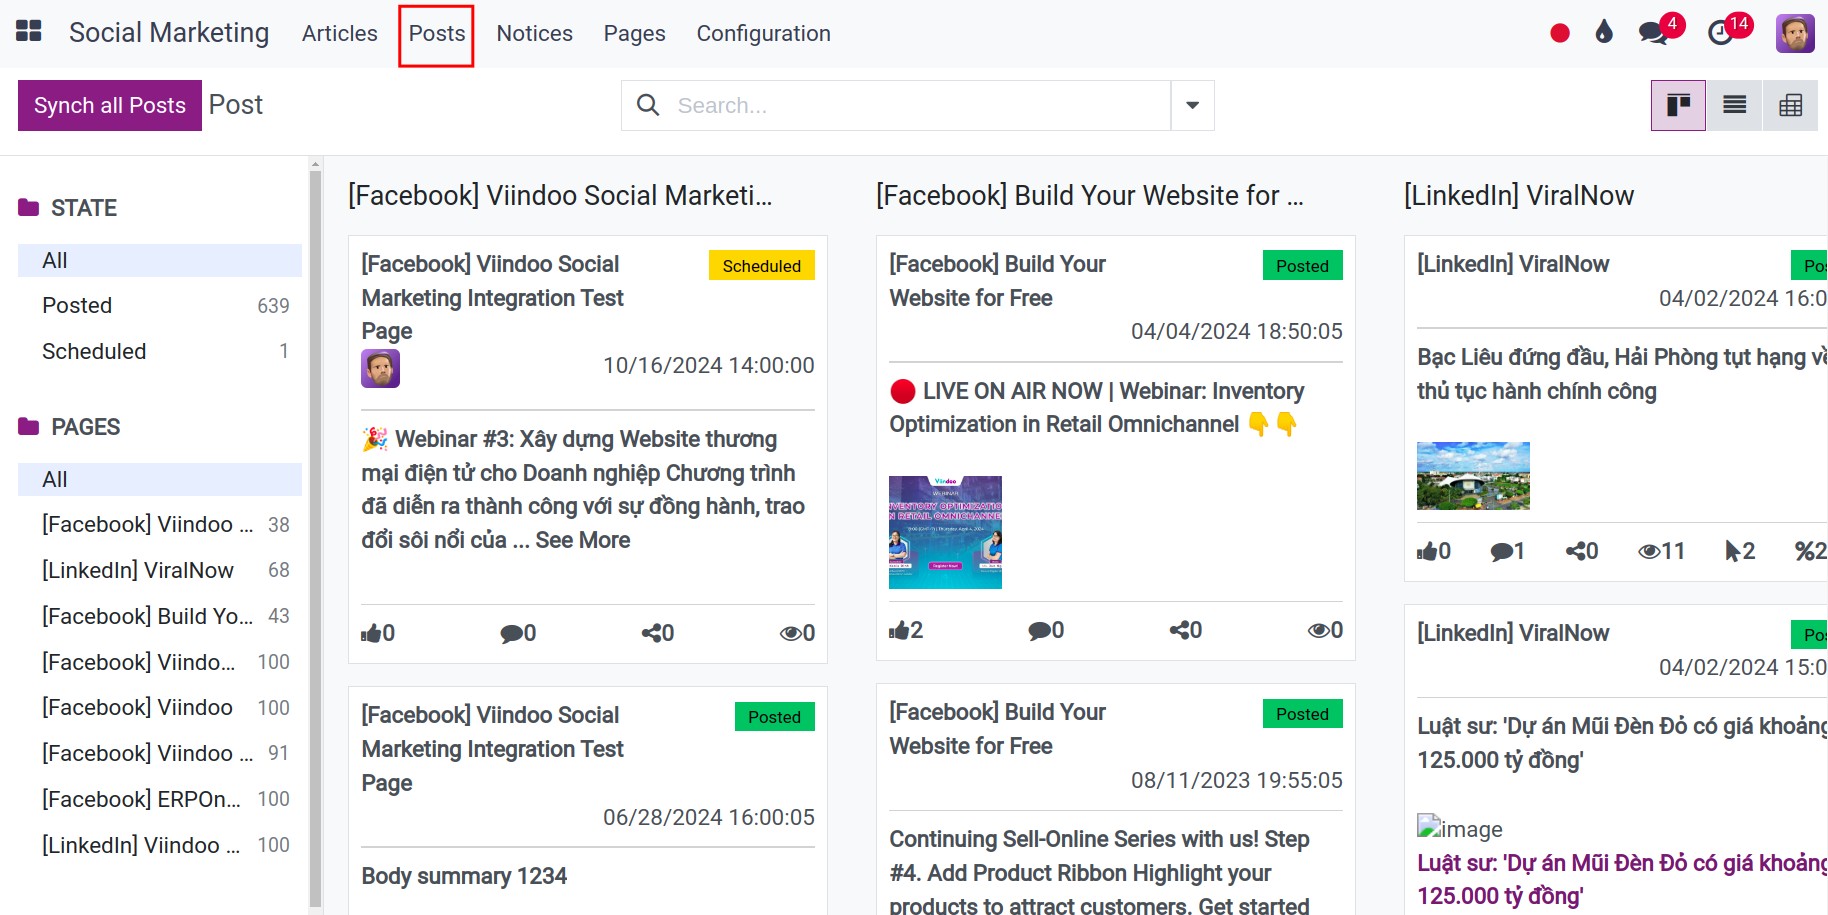This screenshot has width=1828, height=915.
Task: Select the Scheduled state filter
Action: 94,351
